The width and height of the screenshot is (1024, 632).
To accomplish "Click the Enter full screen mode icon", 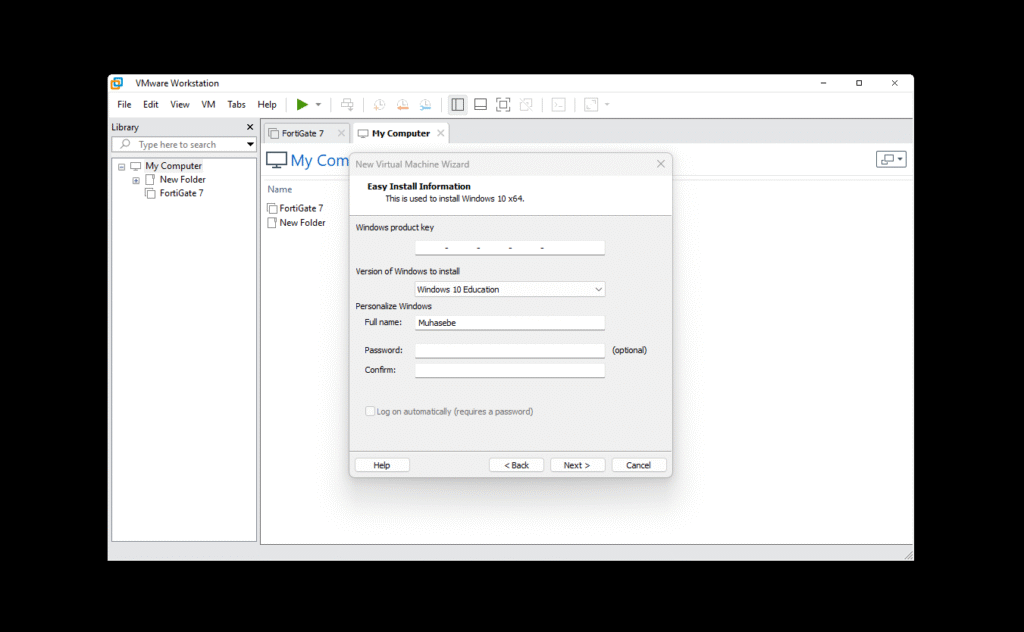I will [x=503, y=105].
